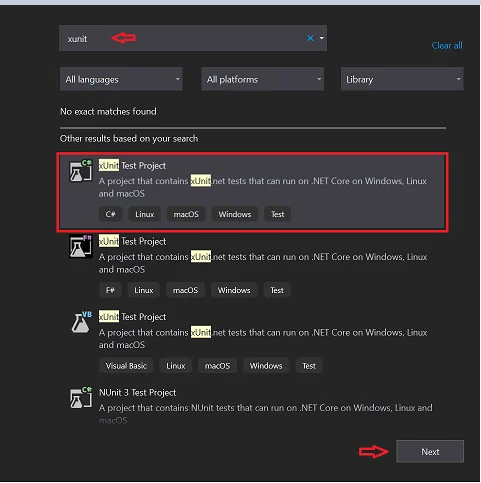Click the Linux tag under the C# template
481x483 pixels.
point(145,214)
